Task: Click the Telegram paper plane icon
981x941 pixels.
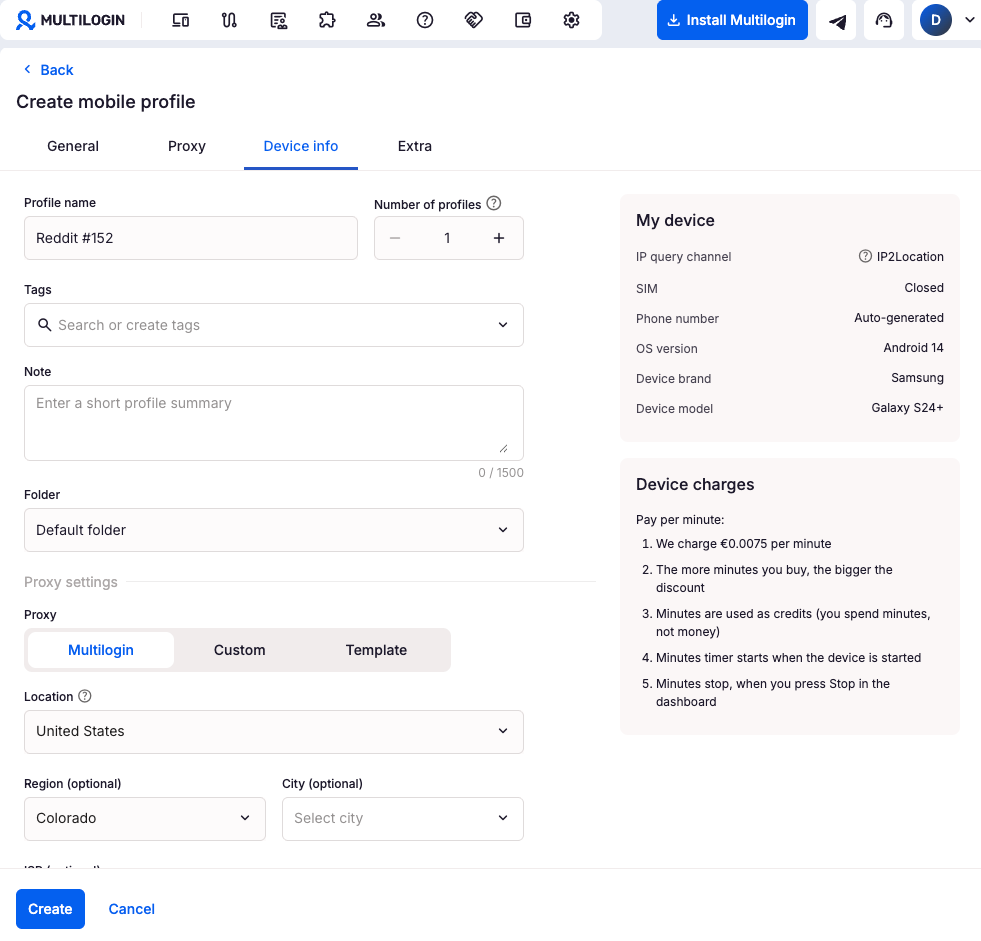Action: click(x=838, y=21)
